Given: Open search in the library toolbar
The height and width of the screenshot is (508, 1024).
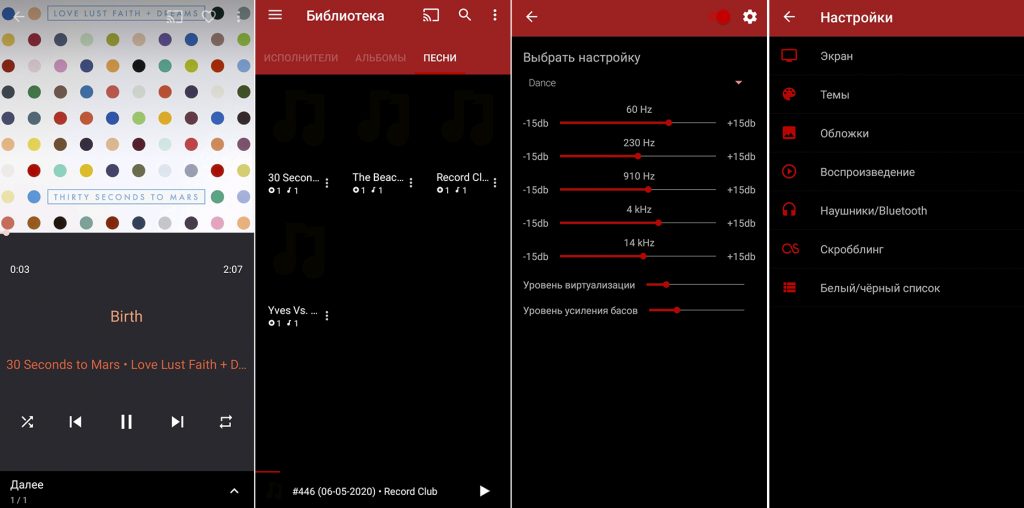Looking at the screenshot, I should 465,16.
